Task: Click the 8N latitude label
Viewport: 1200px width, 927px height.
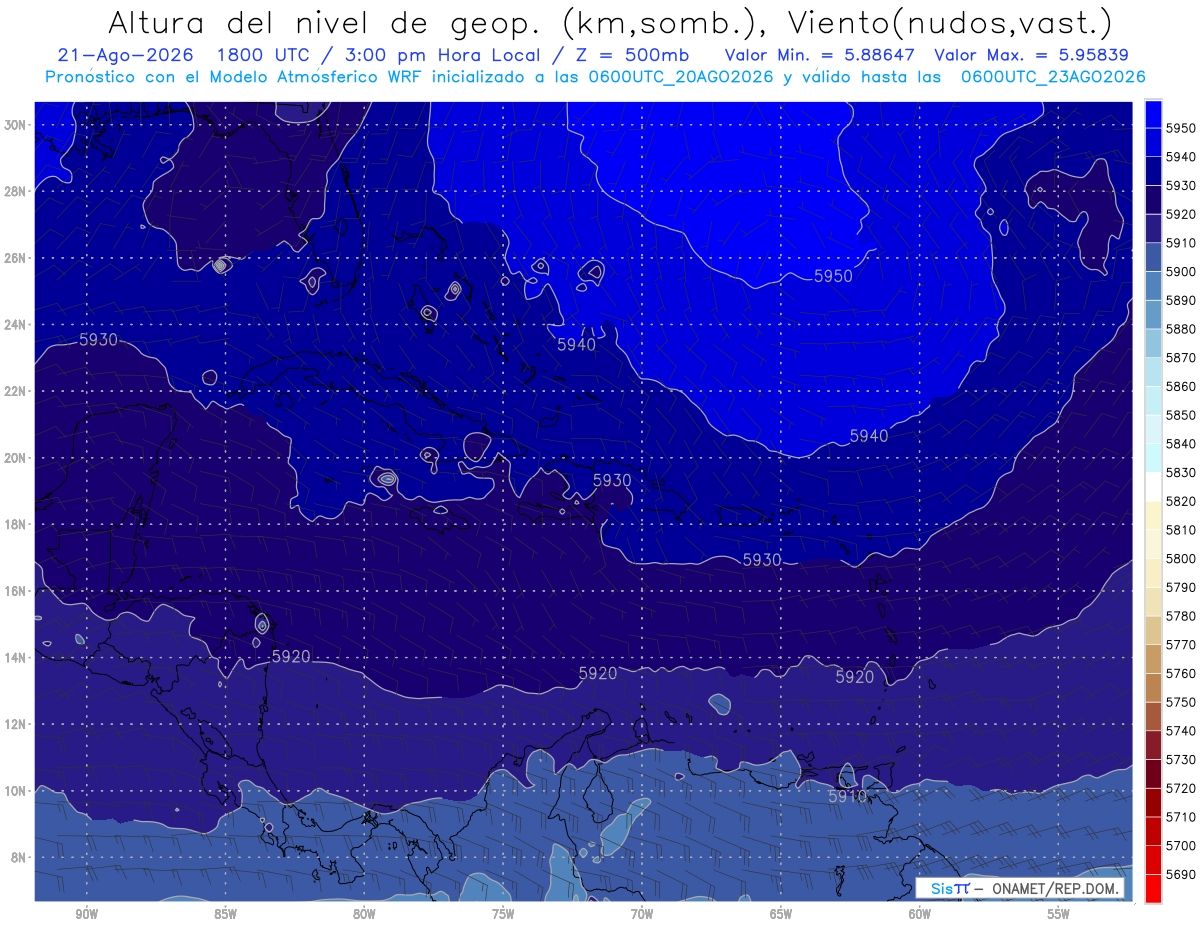Action: pos(18,857)
